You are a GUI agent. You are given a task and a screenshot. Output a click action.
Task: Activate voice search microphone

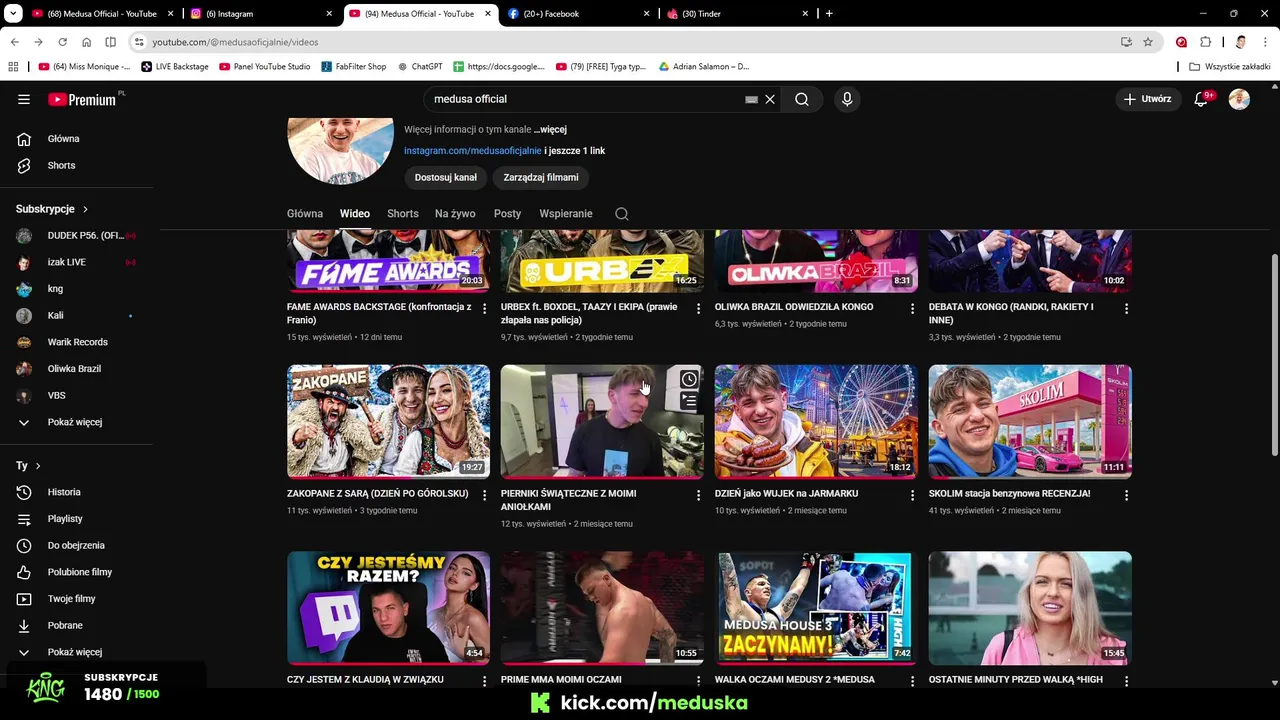(x=847, y=99)
